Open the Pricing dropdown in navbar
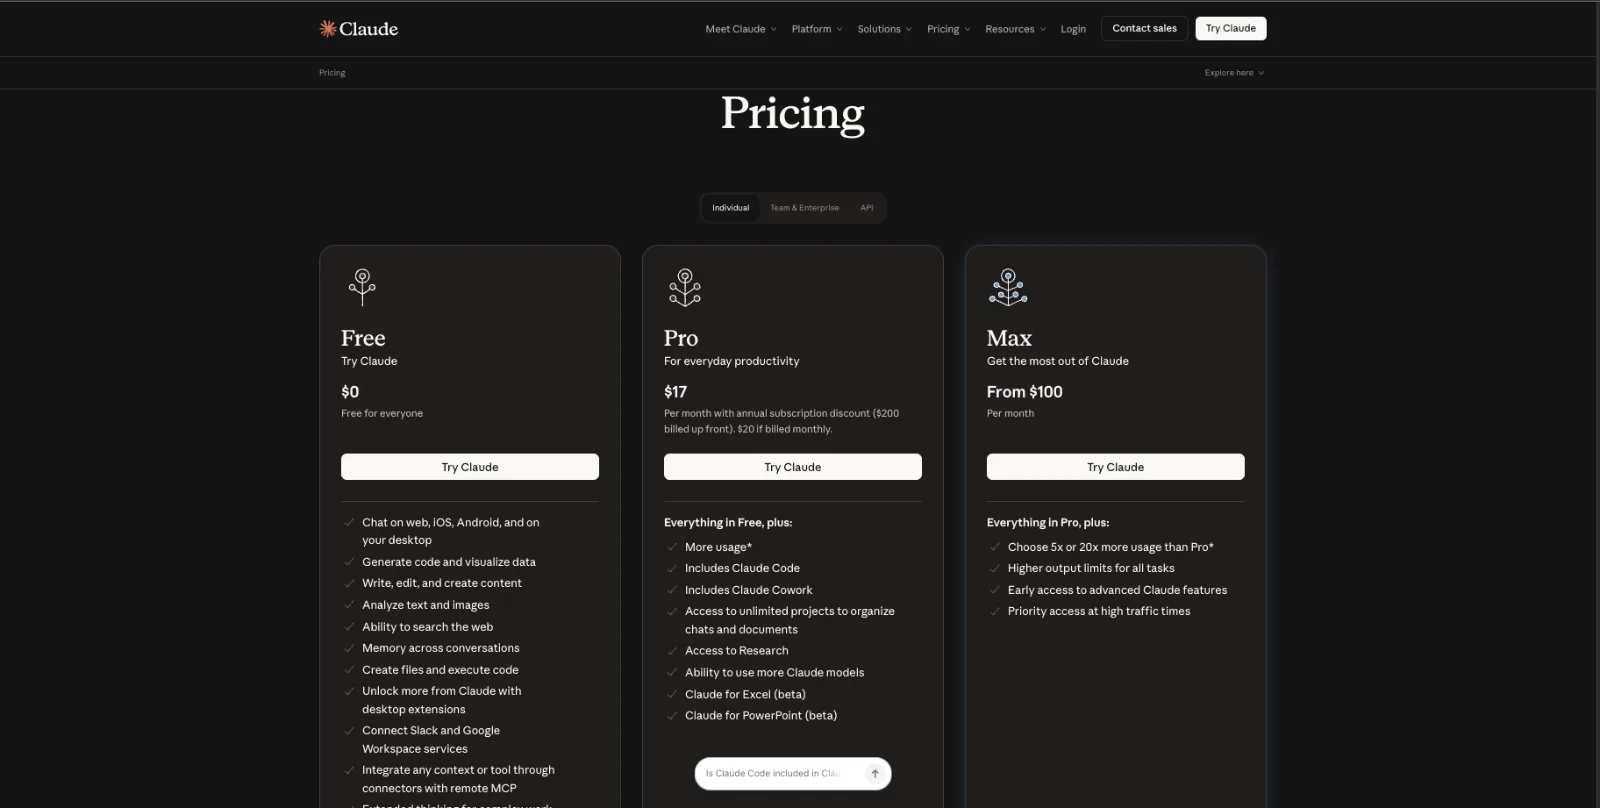This screenshot has width=1600, height=808. tap(948, 29)
